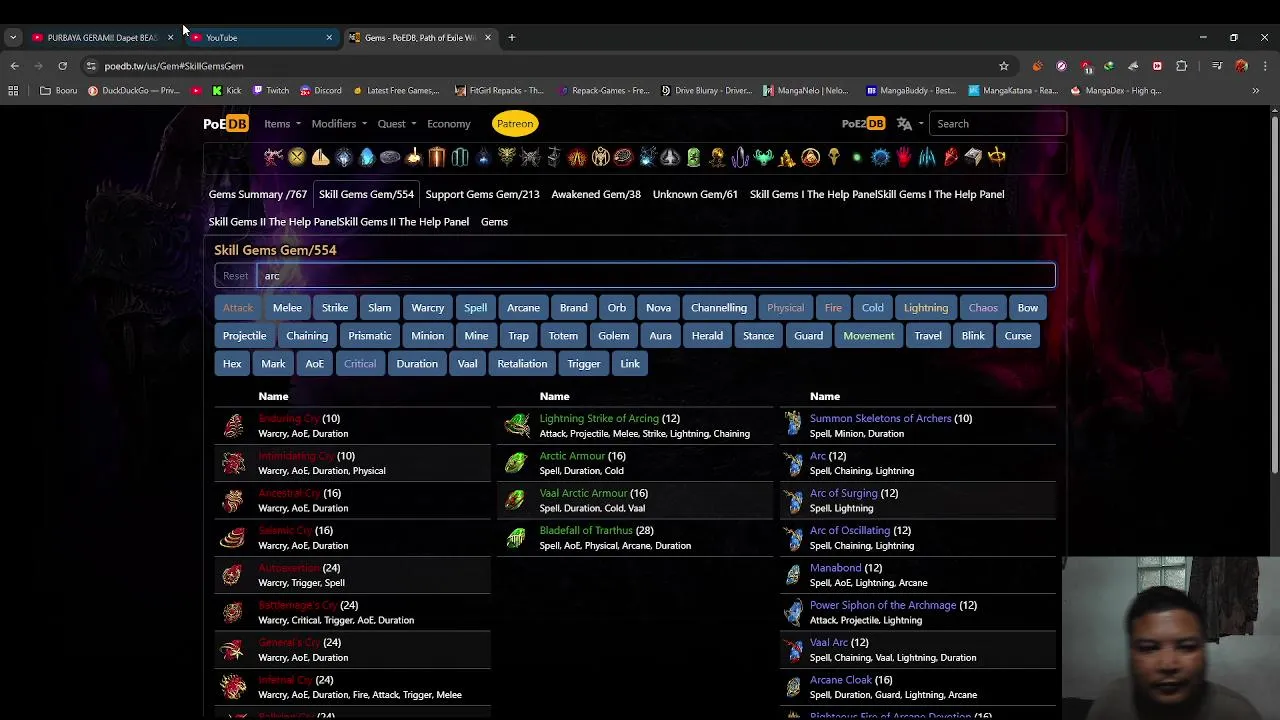Toggle the Vaal tag filter

(467, 364)
